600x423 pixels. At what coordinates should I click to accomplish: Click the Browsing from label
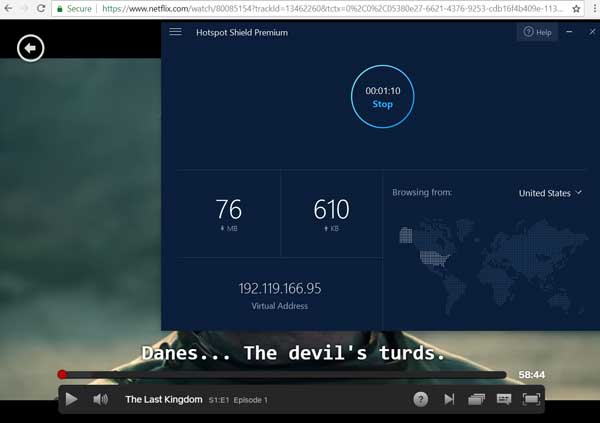(422, 192)
